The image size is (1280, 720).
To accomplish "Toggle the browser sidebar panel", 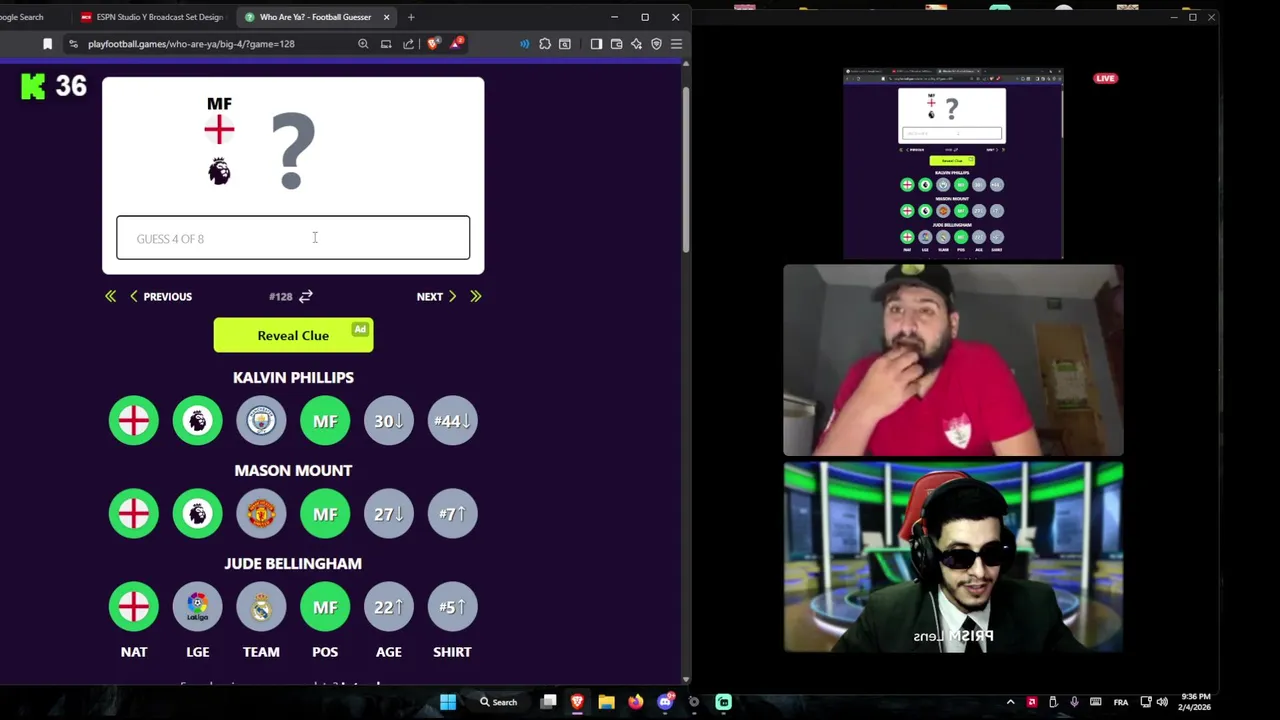I will [x=596, y=44].
